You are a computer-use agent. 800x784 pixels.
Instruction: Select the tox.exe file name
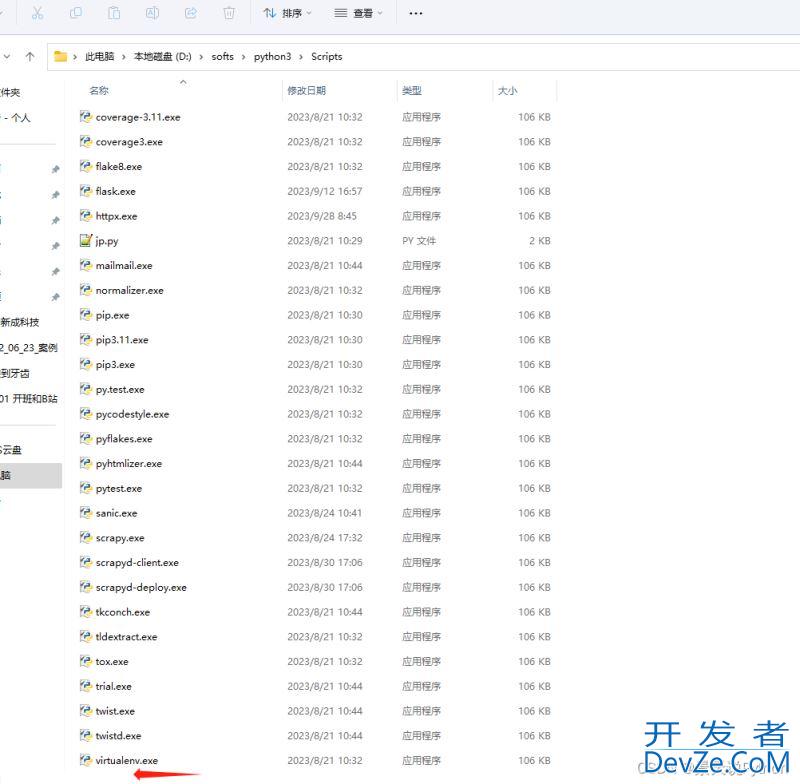point(112,662)
